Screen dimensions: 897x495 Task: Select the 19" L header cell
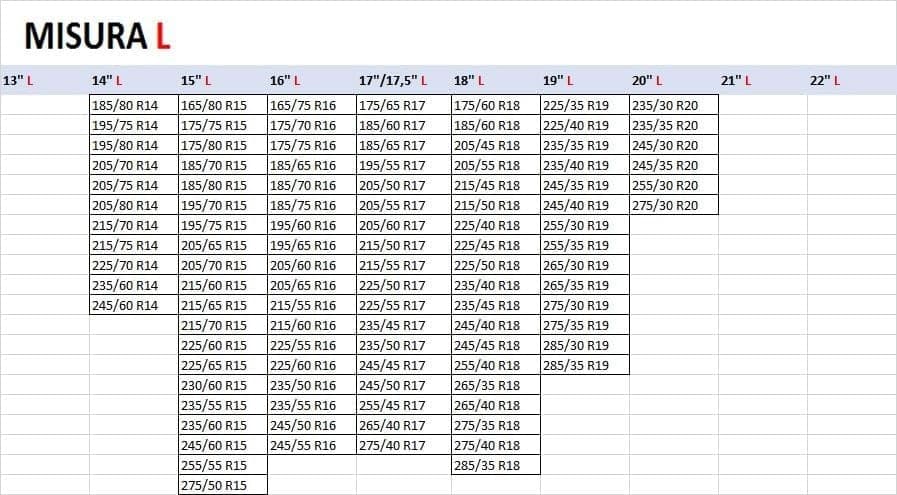tap(585, 81)
